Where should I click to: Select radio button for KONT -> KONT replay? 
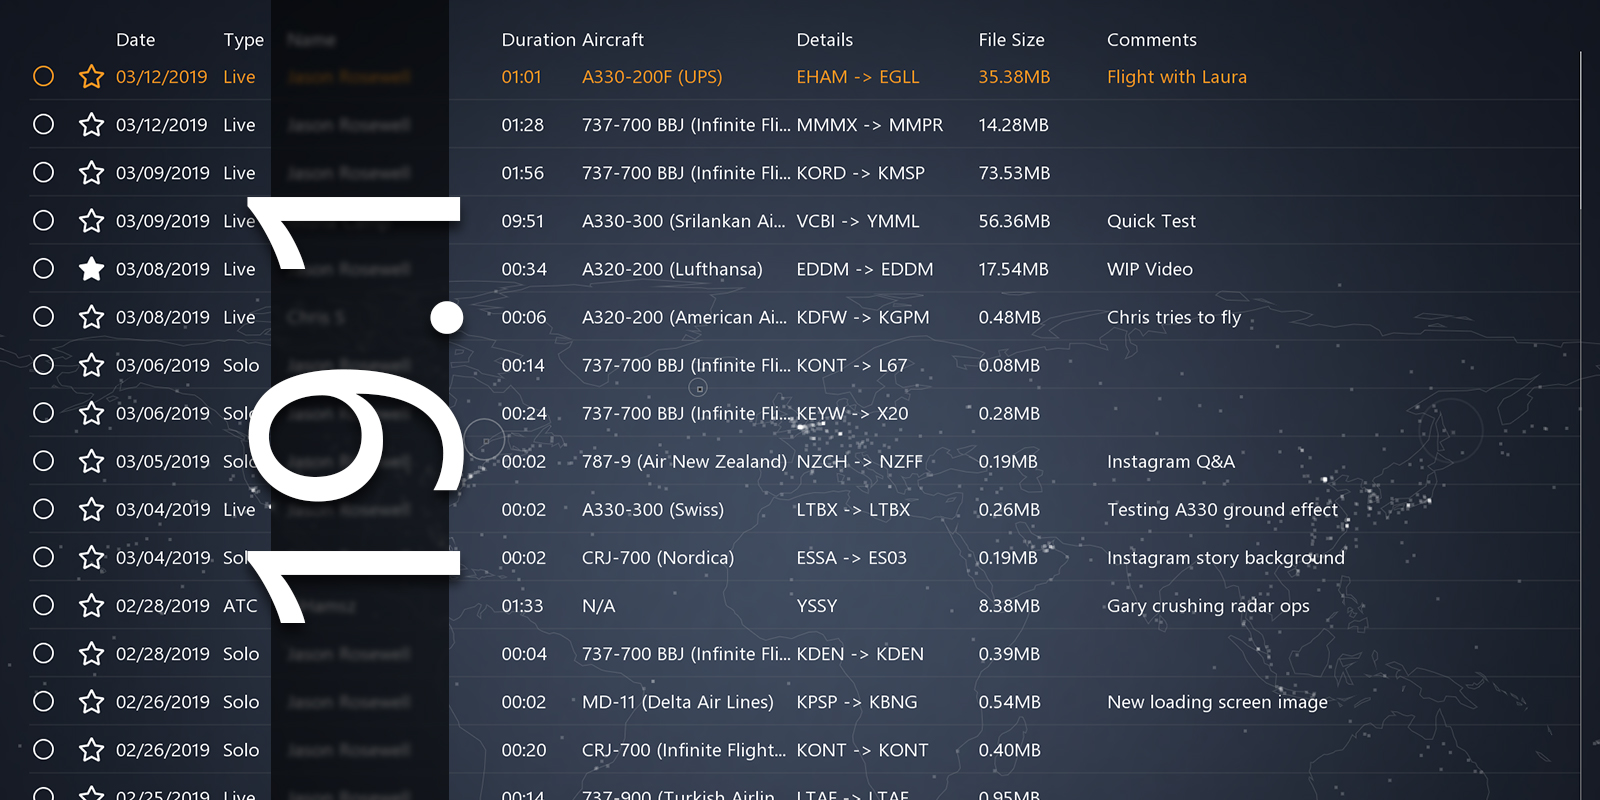coord(43,749)
